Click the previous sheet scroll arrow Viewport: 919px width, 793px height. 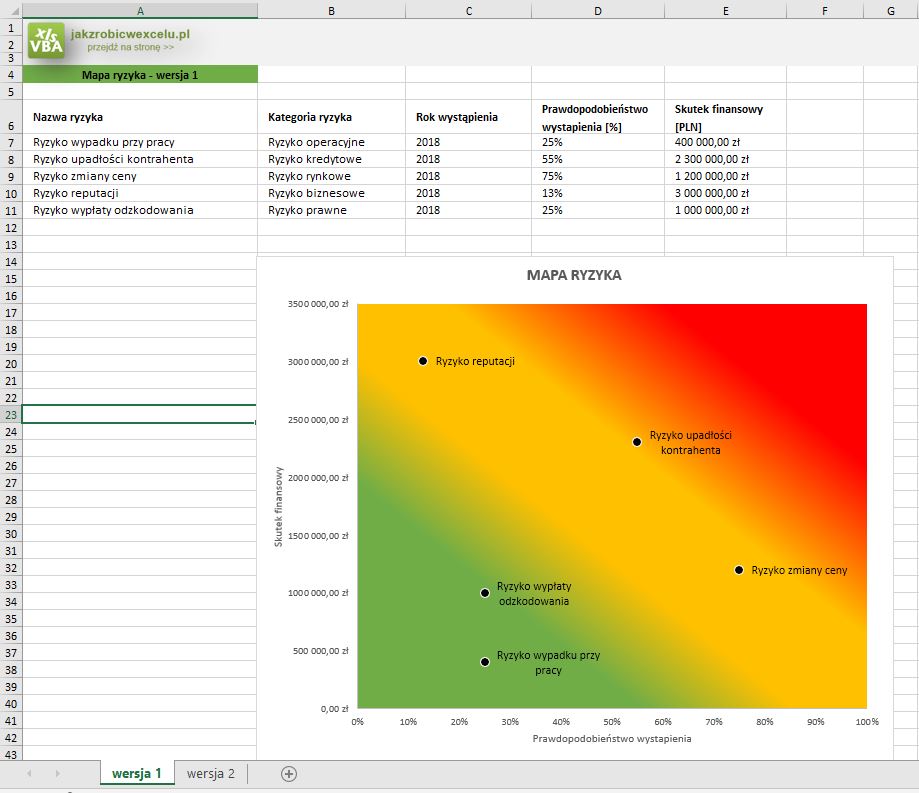click(x=29, y=773)
